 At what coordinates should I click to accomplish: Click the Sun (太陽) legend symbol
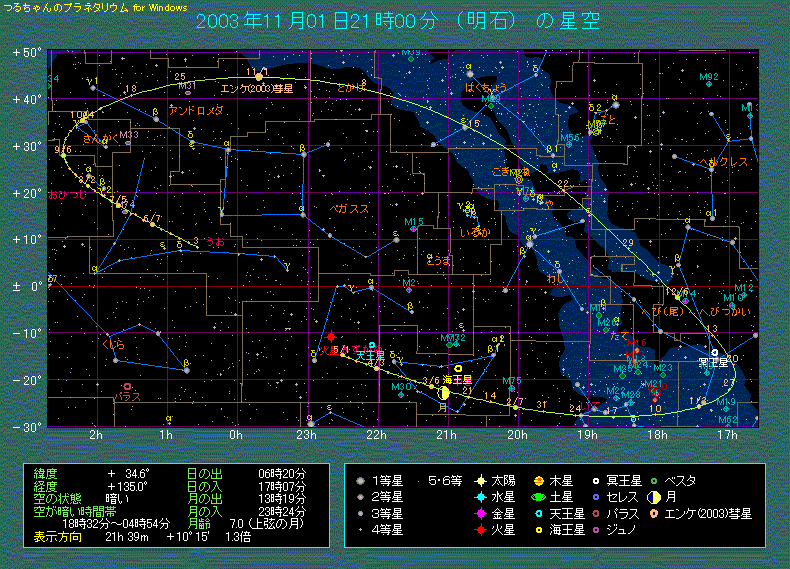[481, 481]
